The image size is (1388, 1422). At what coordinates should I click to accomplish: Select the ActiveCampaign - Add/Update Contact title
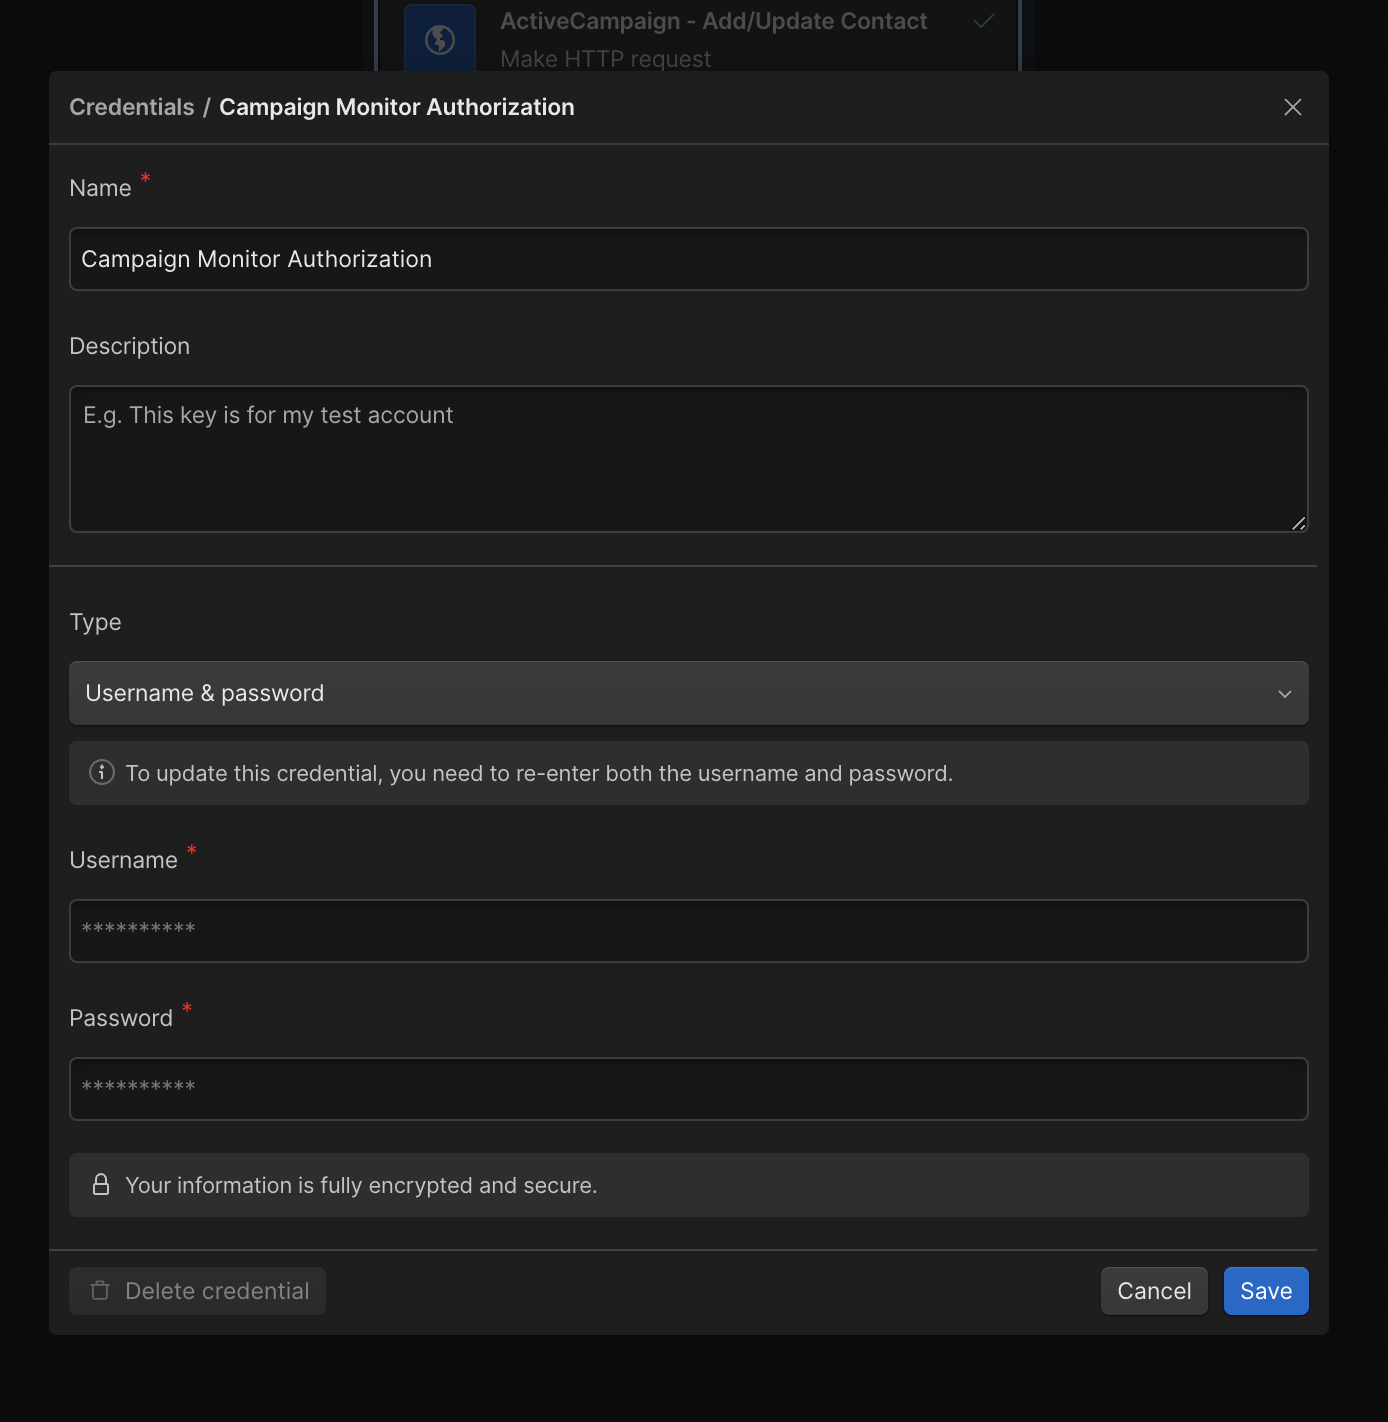[713, 21]
